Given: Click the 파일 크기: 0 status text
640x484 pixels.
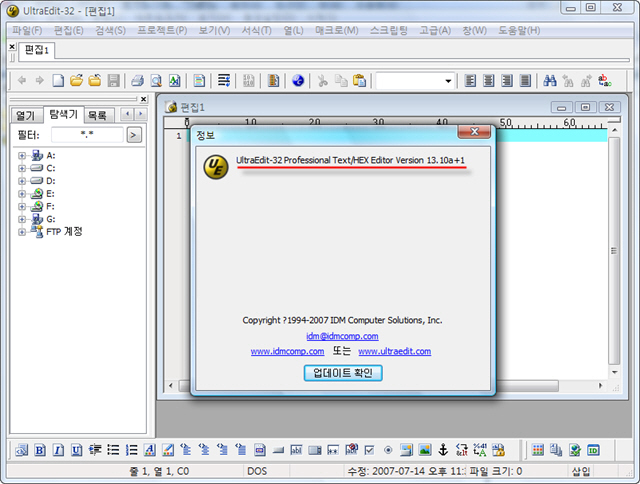Looking at the screenshot, I should click(496, 471).
